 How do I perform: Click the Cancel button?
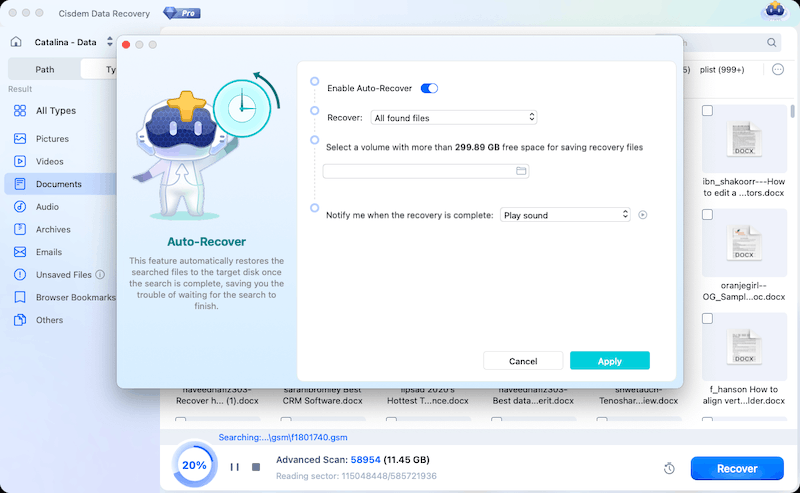tap(523, 361)
